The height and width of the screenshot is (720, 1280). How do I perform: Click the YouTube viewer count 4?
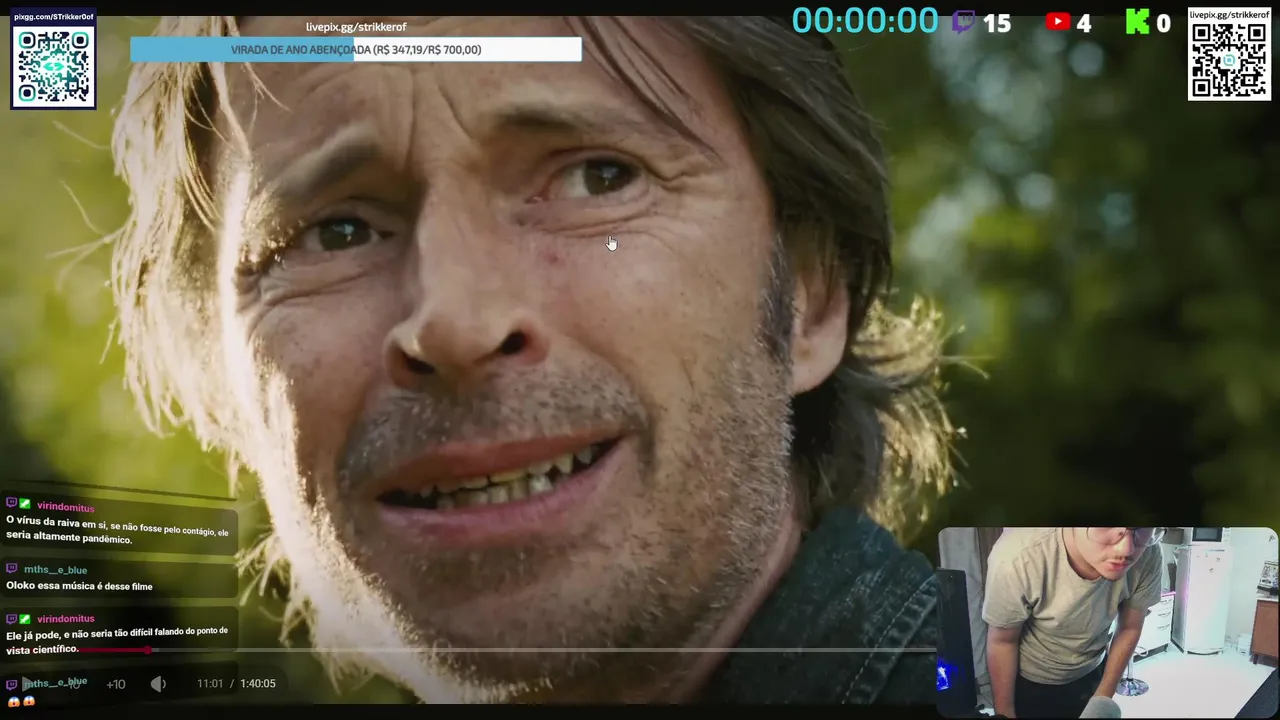pos(1084,23)
